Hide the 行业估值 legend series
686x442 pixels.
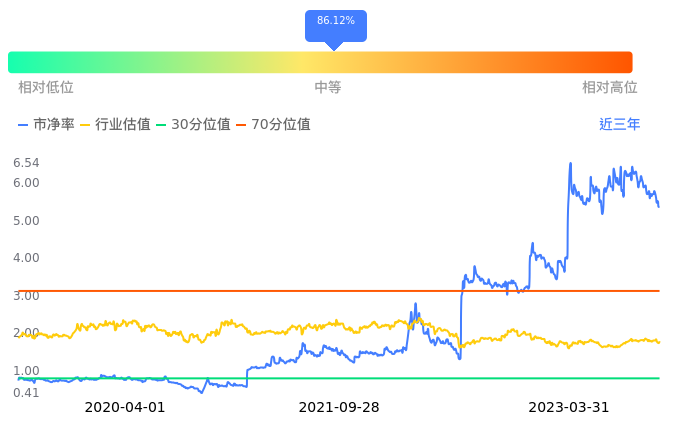114,125
